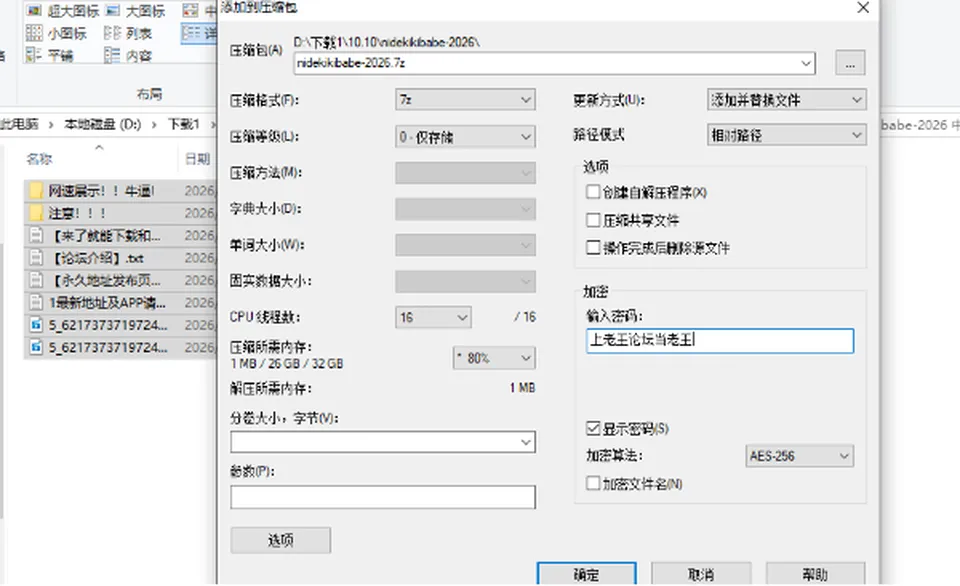Screen dimensions: 960x586
Task: Select the 平铺 layout icon in Explorer
Action: pyautogui.click(x=34, y=56)
